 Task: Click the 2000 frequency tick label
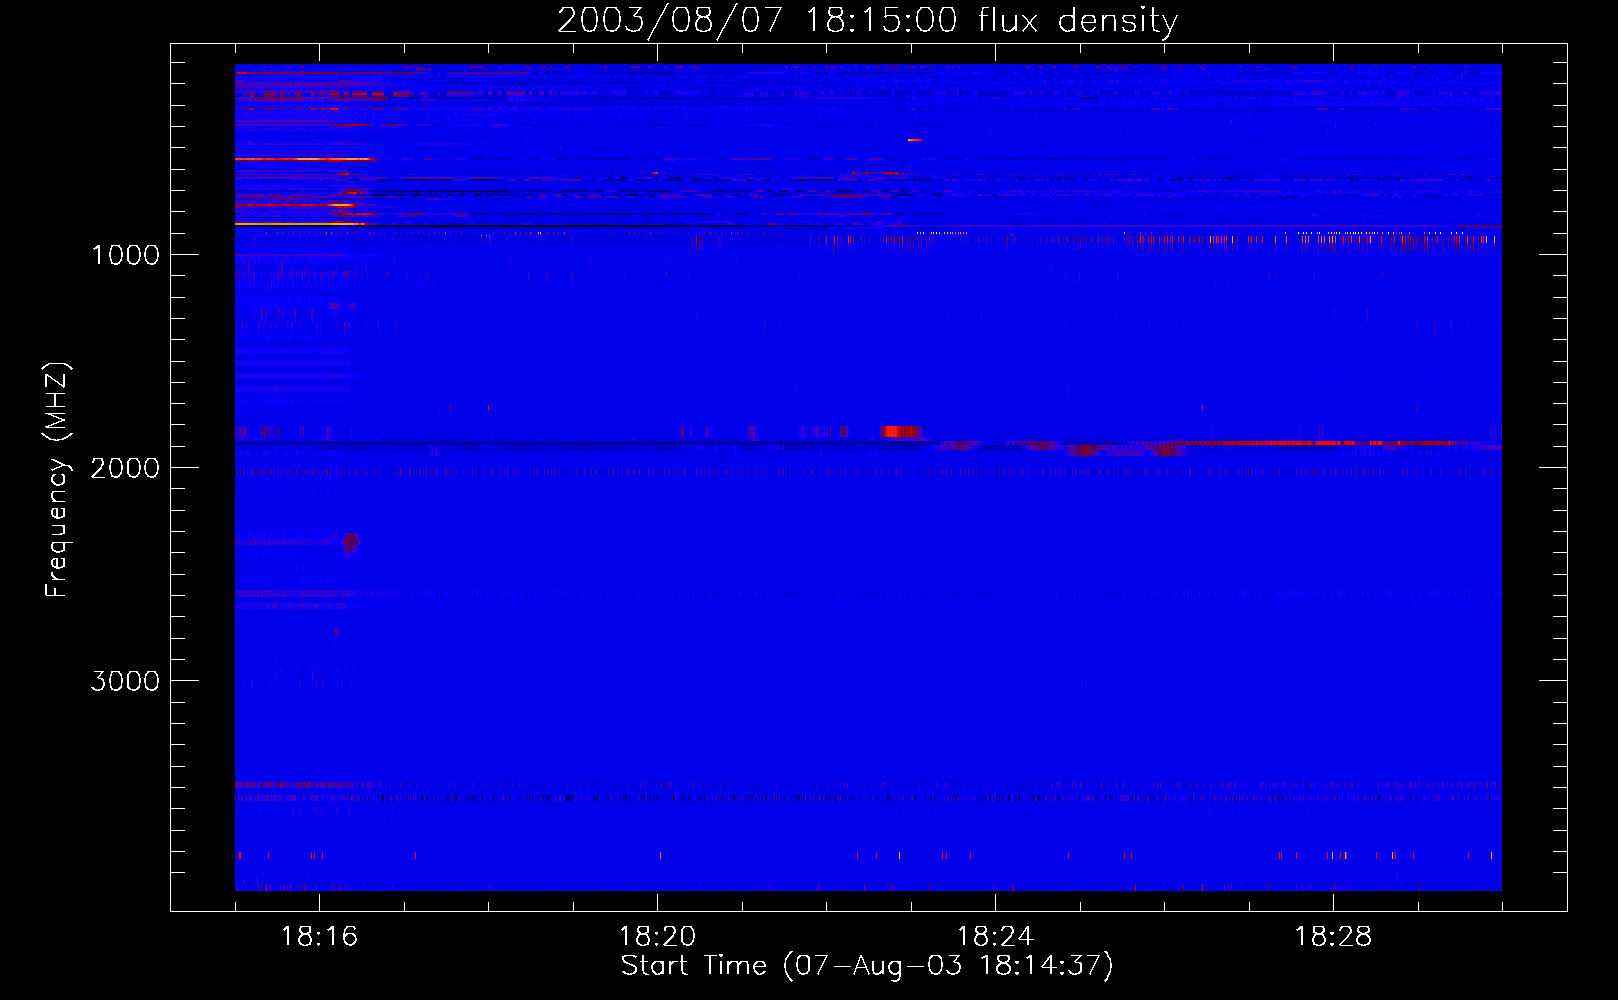(x=125, y=468)
